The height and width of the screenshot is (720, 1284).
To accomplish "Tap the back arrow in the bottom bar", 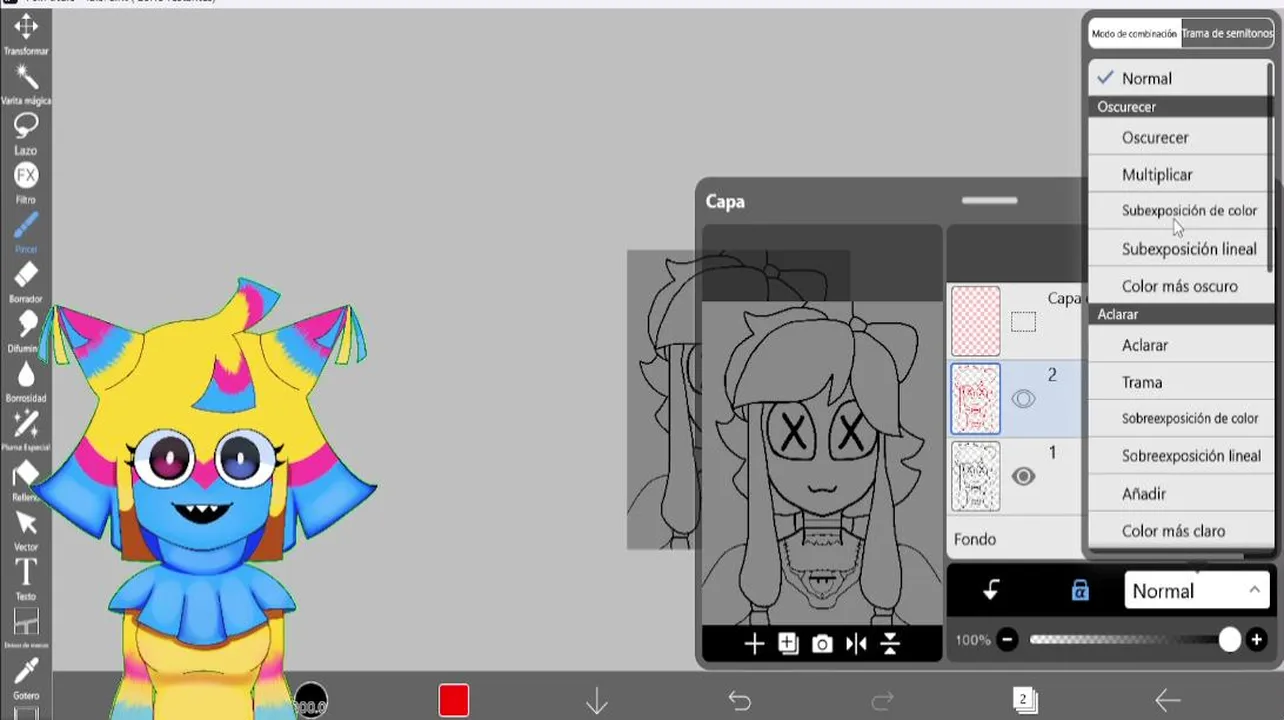I will 1167,701.
